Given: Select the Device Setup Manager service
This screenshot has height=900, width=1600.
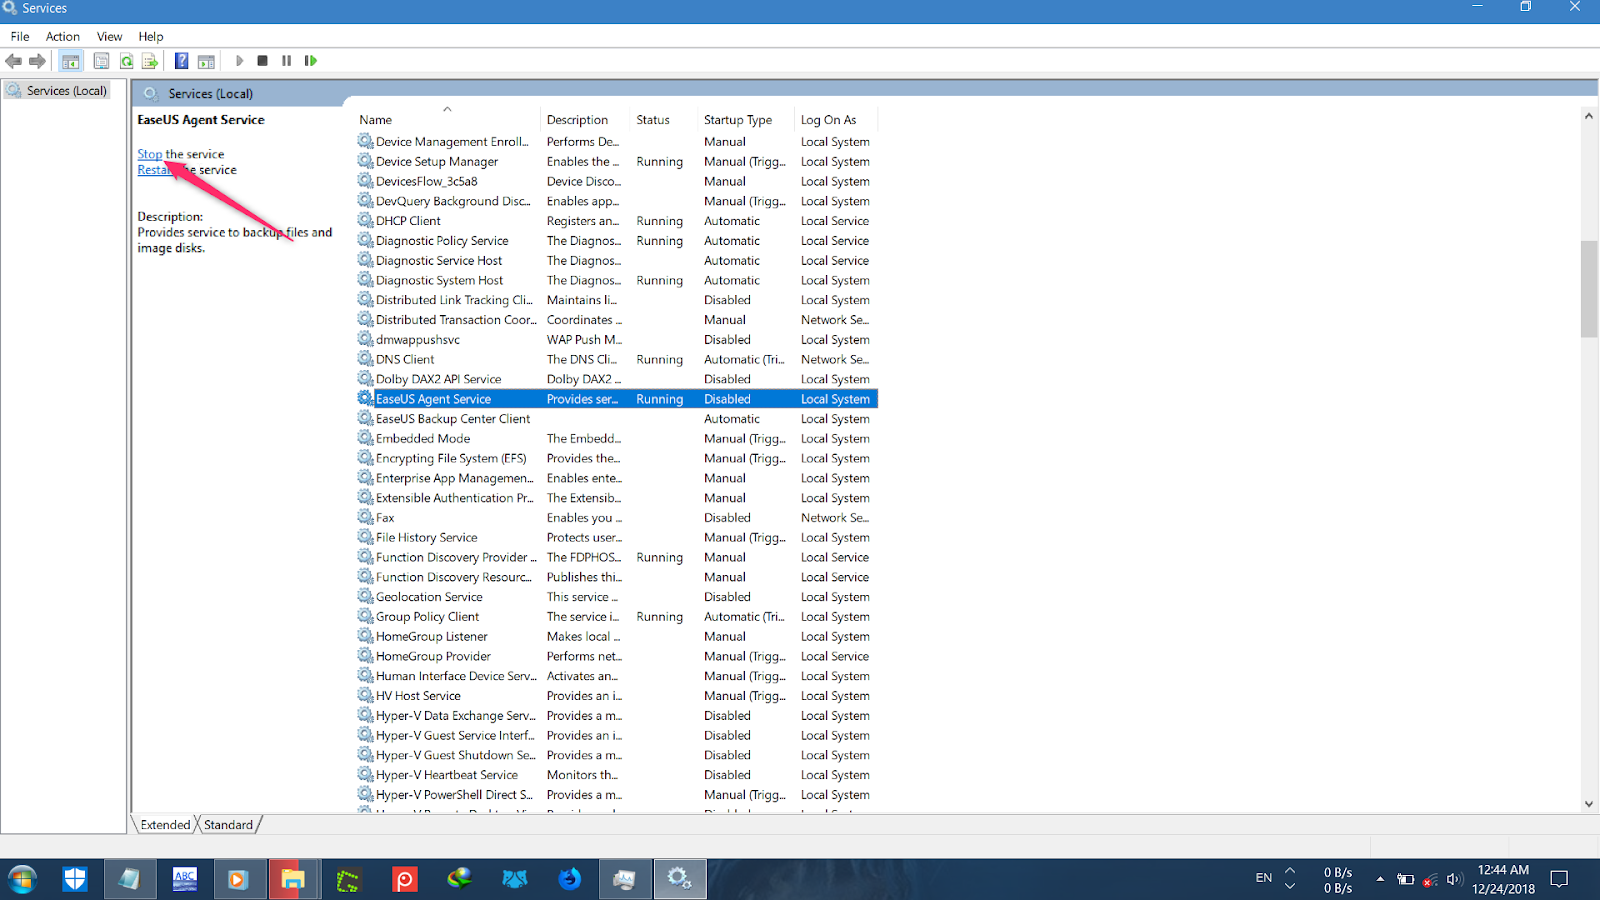Looking at the screenshot, I should [617, 162].
